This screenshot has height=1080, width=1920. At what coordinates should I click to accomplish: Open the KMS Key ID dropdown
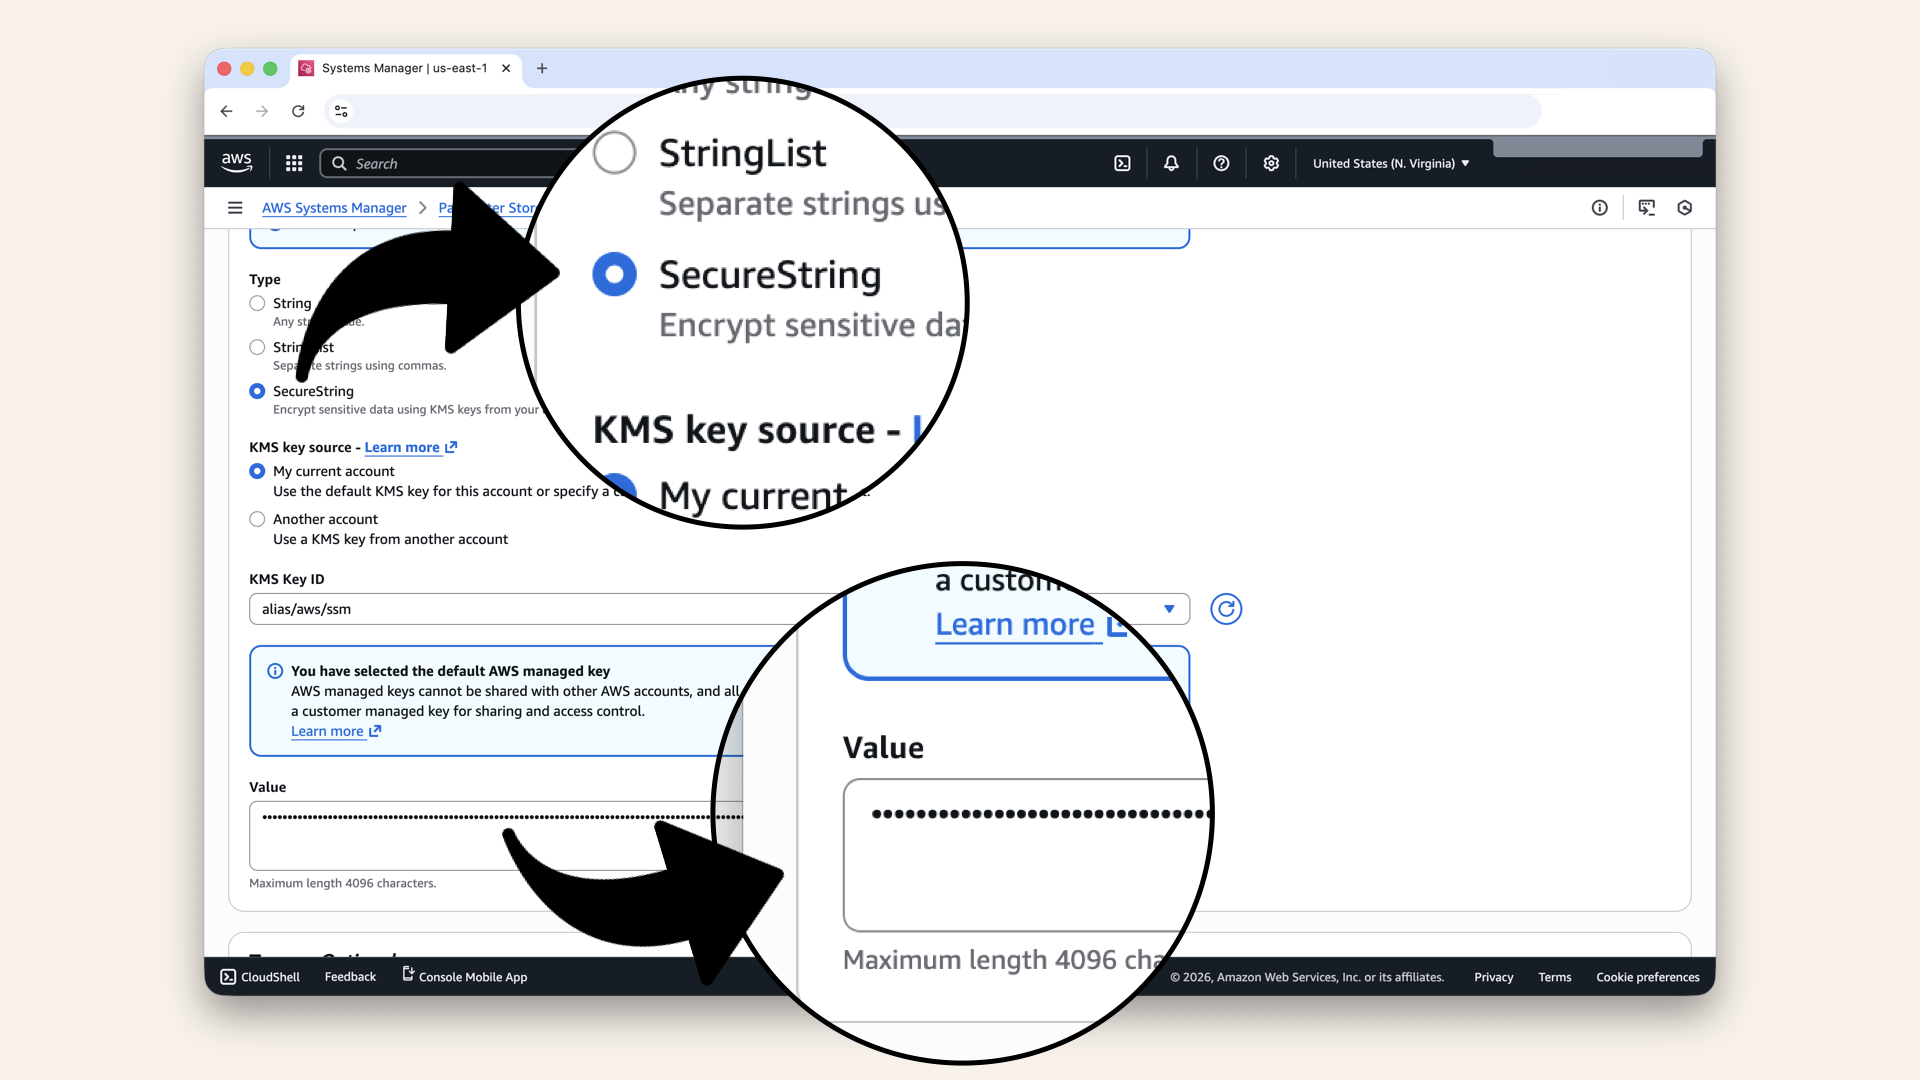pos(1168,609)
